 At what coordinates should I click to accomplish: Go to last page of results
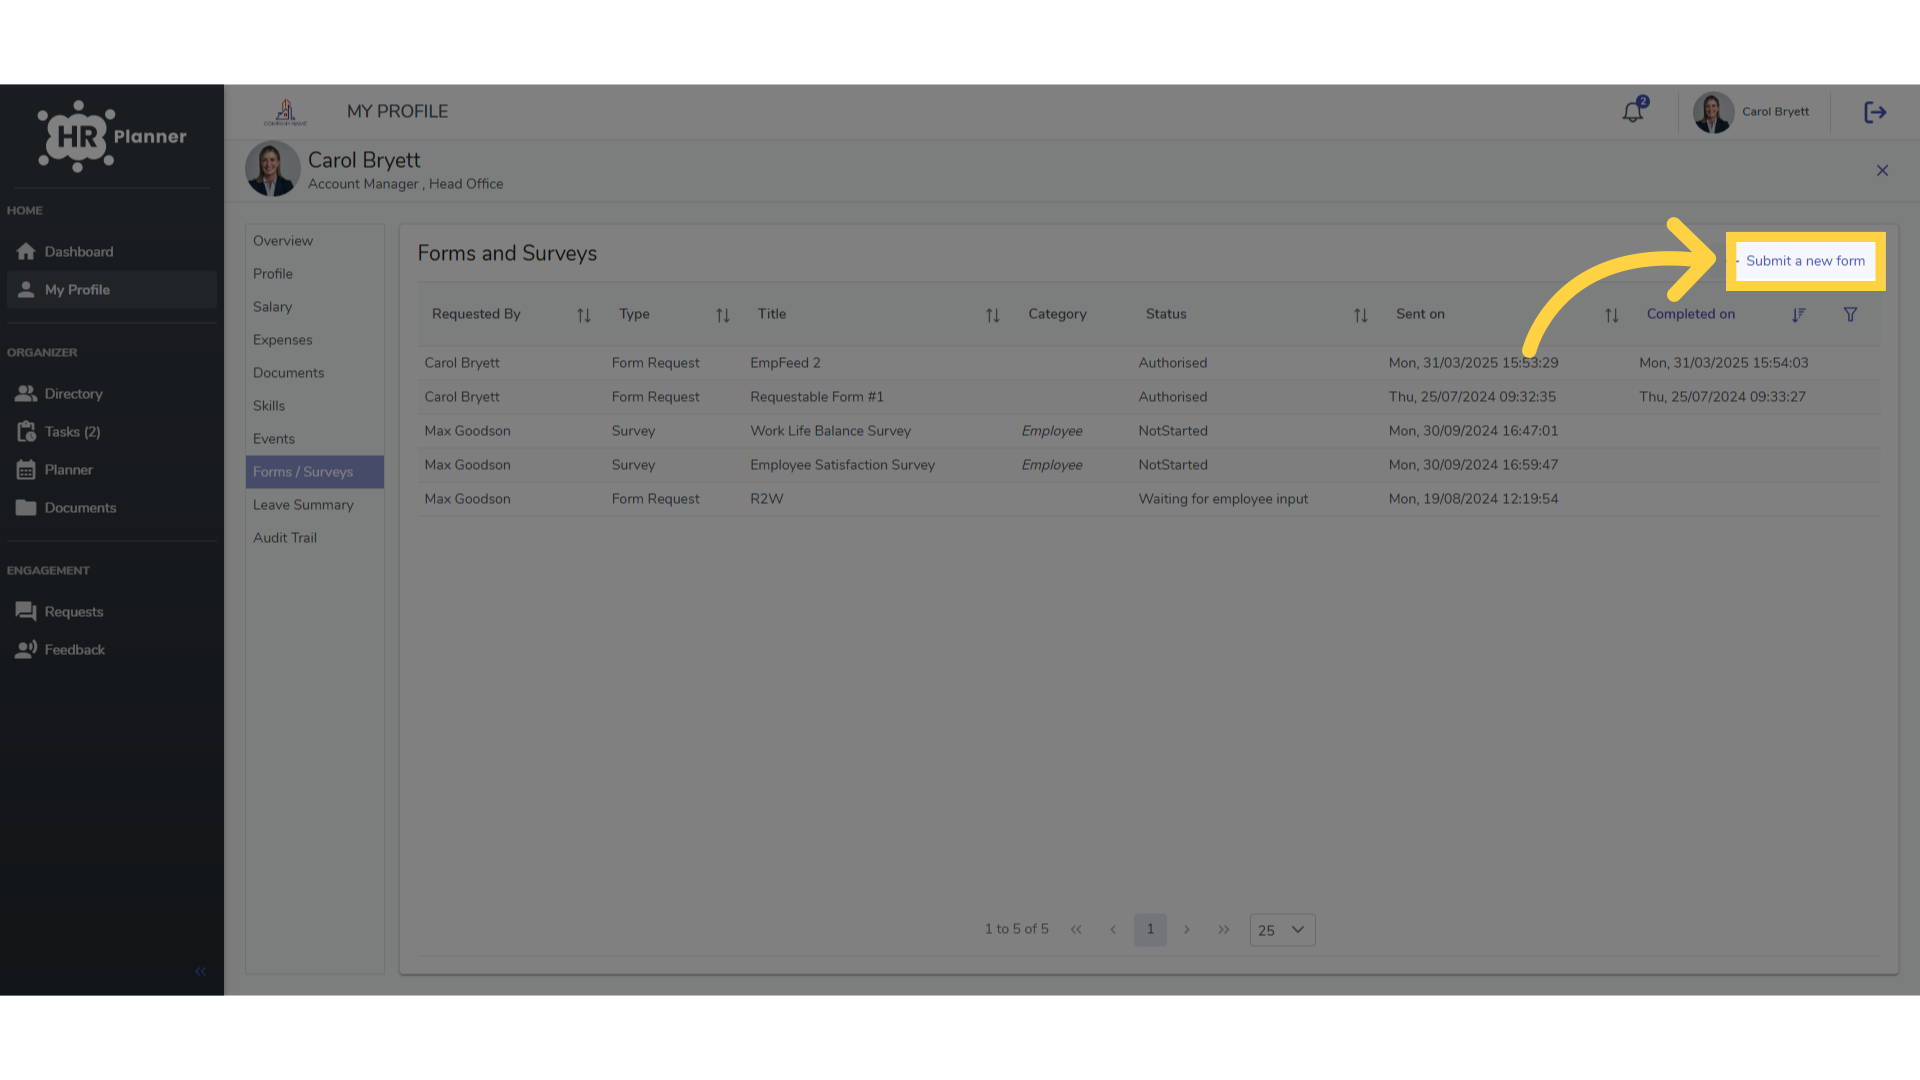pos(1224,929)
